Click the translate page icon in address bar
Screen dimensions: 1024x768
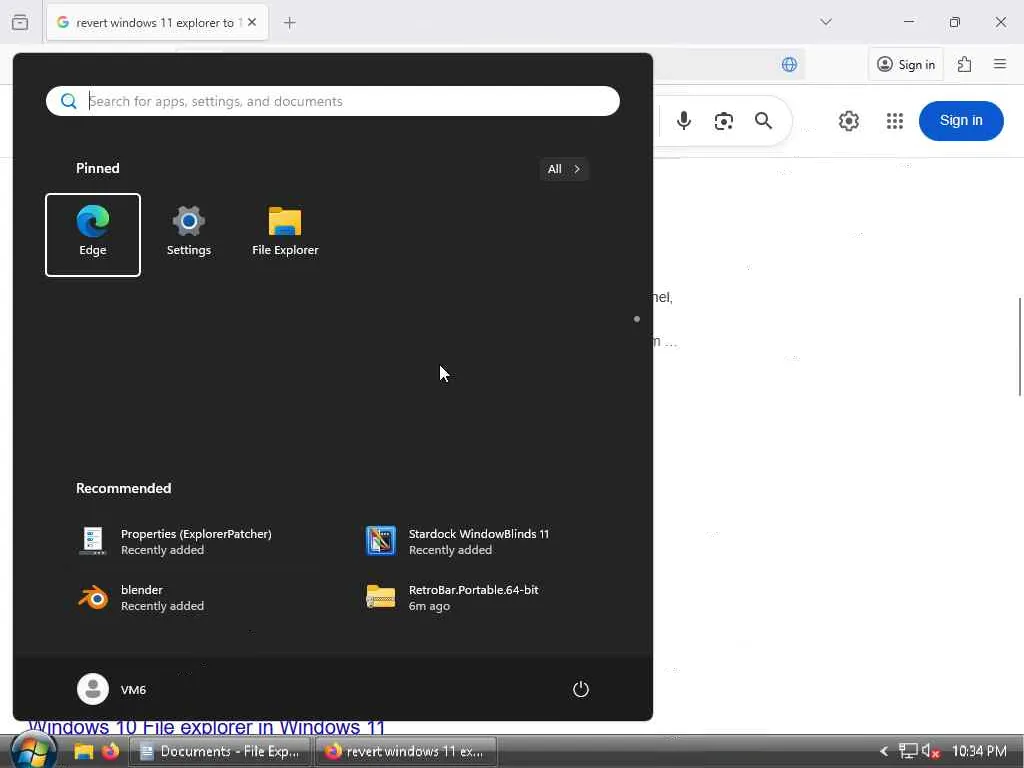coord(789,64)
